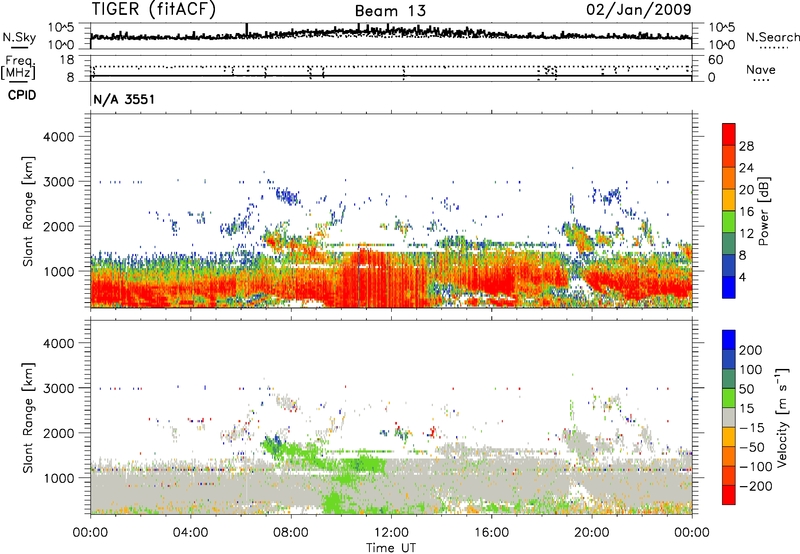Click the Time UT axis title
This screenshot has height=554, width=800.
click(391, 548)
